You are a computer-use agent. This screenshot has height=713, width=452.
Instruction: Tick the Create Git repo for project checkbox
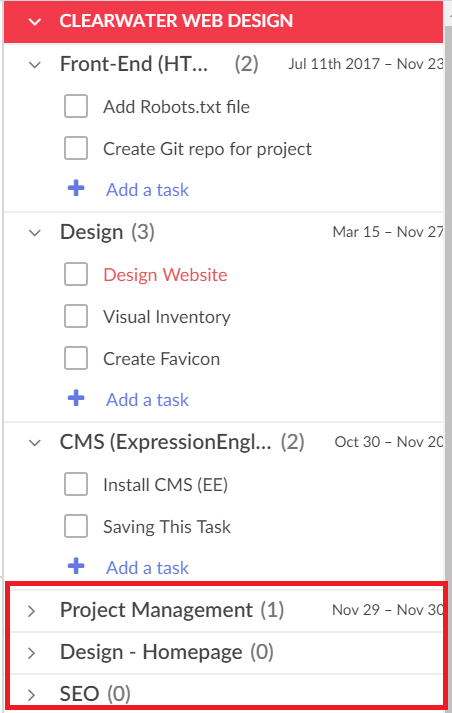pos(76,148)
